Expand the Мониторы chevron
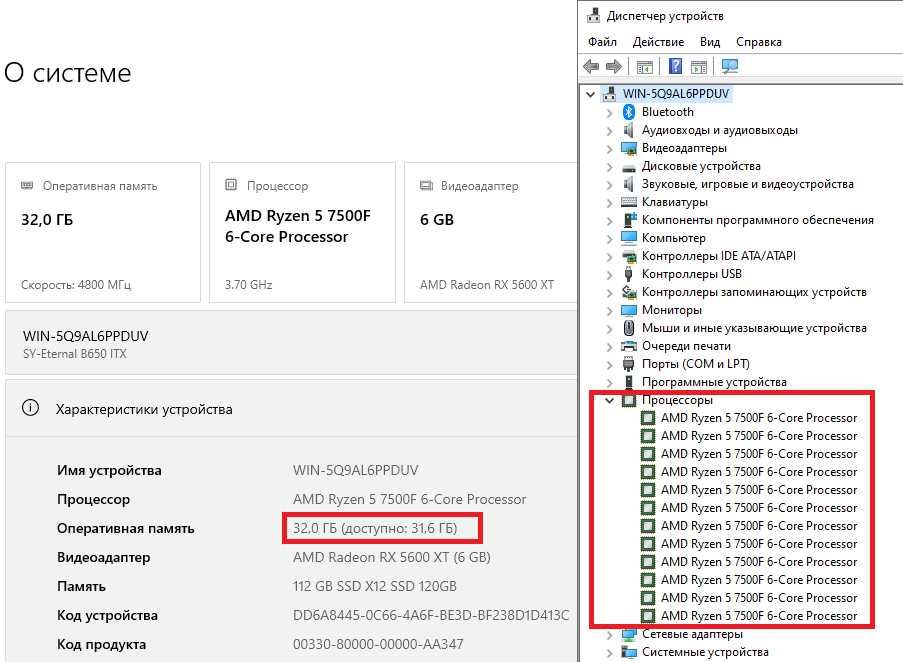 tap(610, 311)
